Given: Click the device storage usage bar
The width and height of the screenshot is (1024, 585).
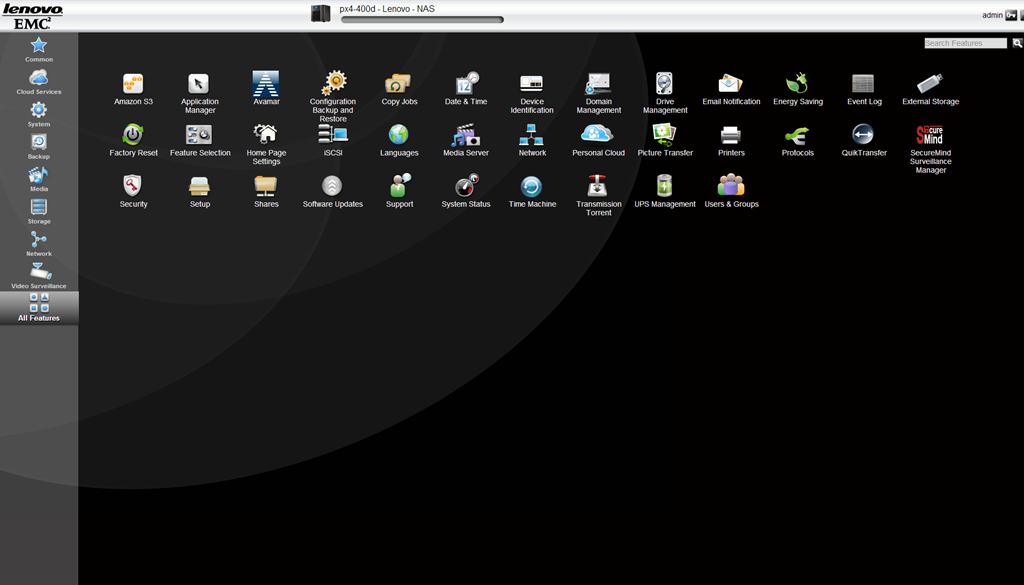Looking at the screenshot, I should tap(422, 20).
